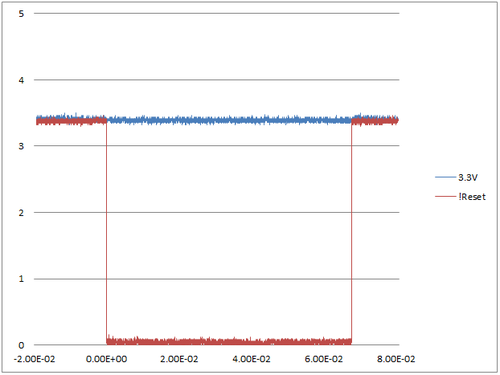Click the x-axis label 4.00E-02

click(251, 359)
